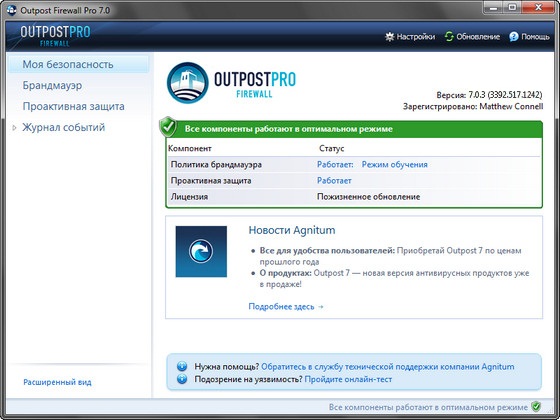
Task: Open Брандмауэр section
Action: click(52, 85)
